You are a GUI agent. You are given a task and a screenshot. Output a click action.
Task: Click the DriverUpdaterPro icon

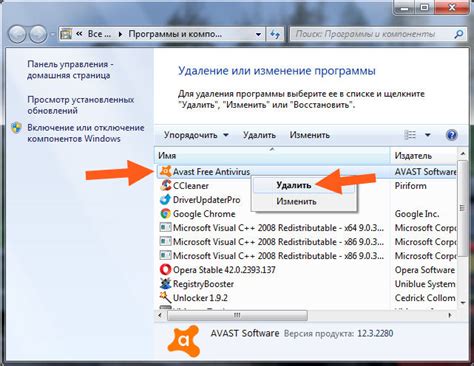166,200
